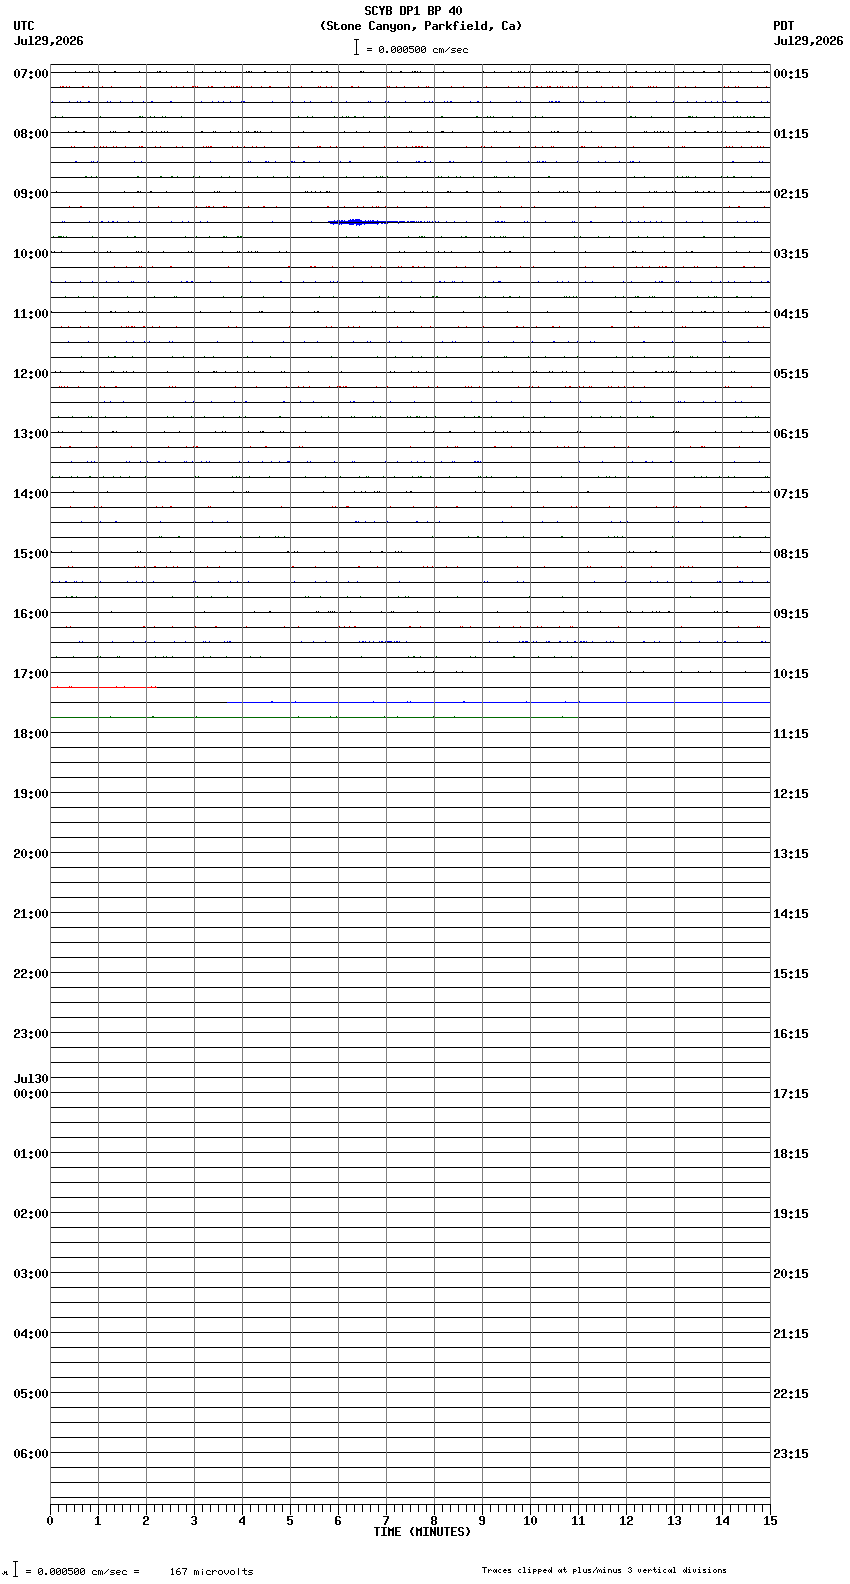The image size is (850, 1584).
Task: Click the 08:00 UTC time label
Action: click(x=31, y=134)
